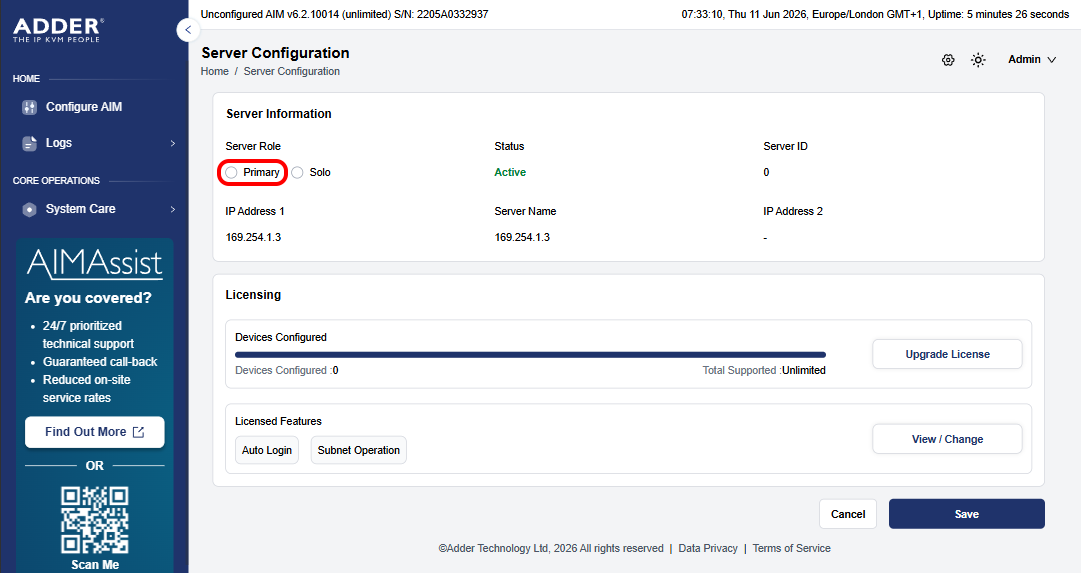Toggle light/dark theme sun icon
The height and width of the screenshot is (573, 1081).
point(978,60)
